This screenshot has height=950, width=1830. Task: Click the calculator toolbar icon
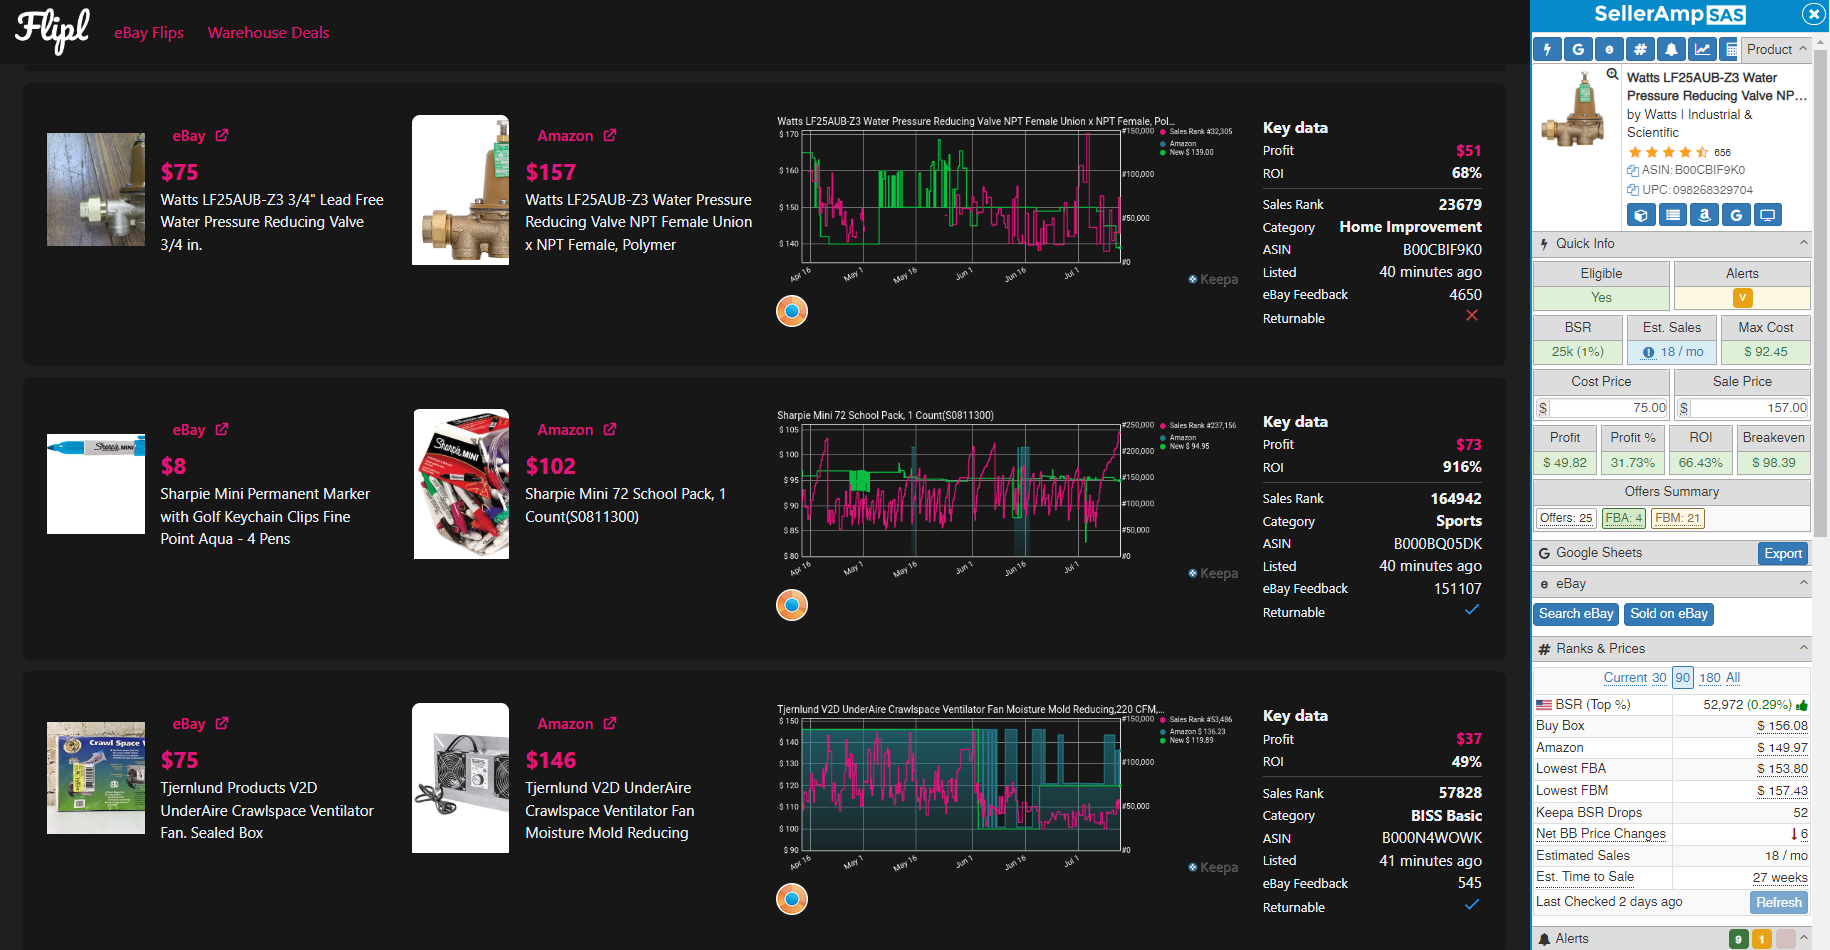click(x=1731, y=49)
